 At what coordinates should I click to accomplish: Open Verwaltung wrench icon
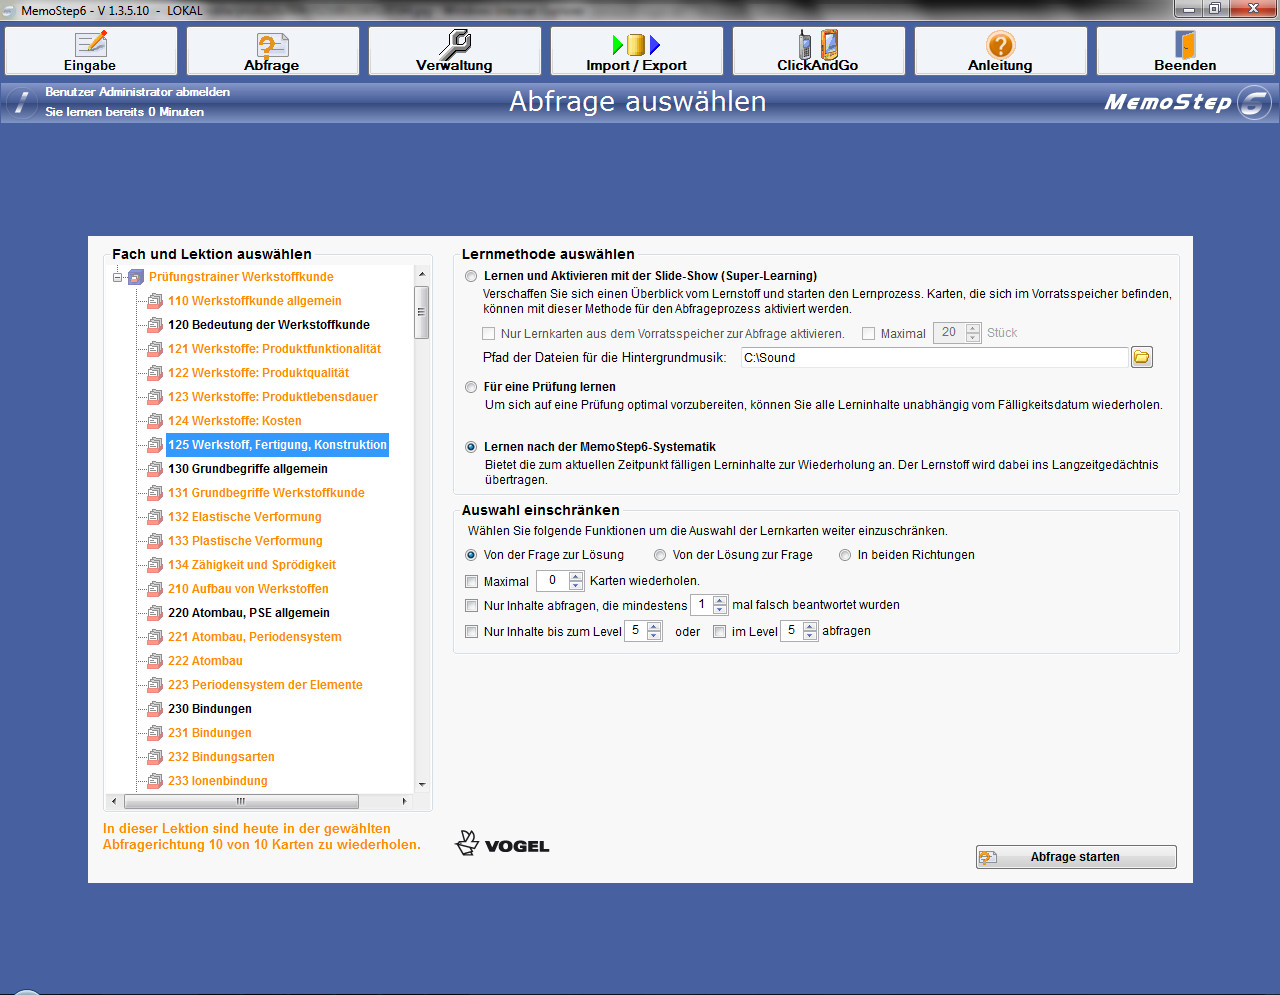coord(455,44)
